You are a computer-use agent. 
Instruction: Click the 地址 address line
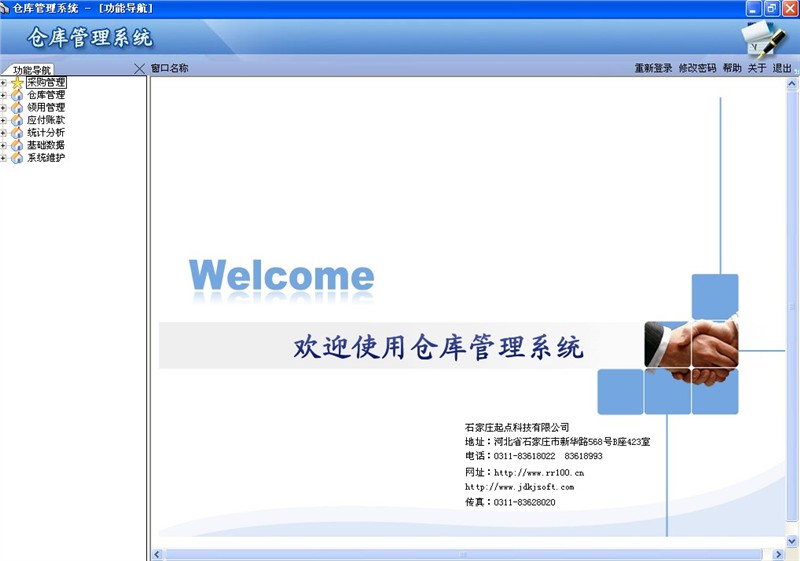(557, 442)
